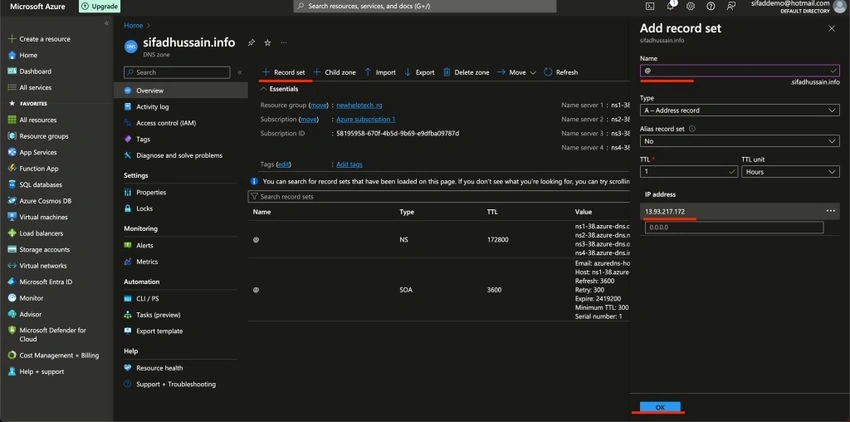Open Help + support
The height and width of the screenshot is (422, 850).
click(36, 372)
